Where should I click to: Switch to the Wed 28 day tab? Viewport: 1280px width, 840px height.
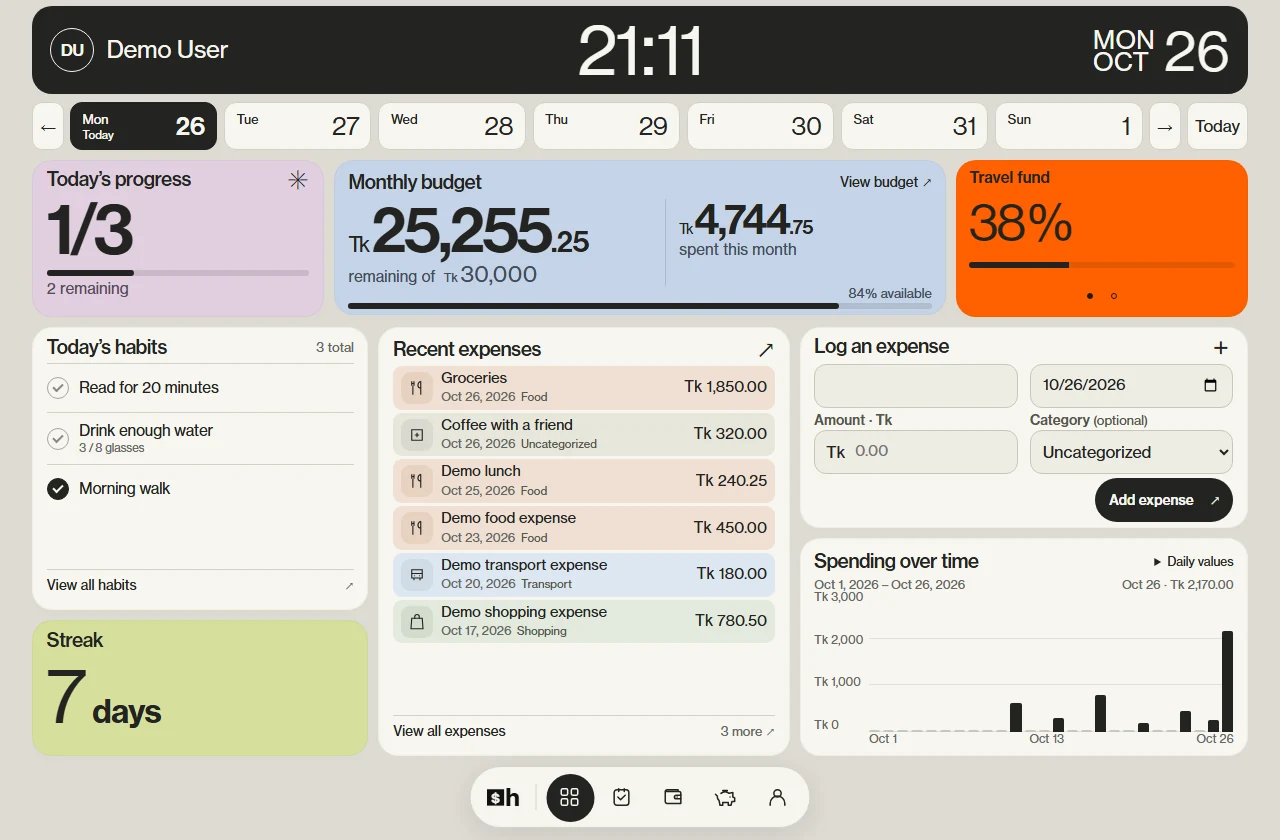452,126
